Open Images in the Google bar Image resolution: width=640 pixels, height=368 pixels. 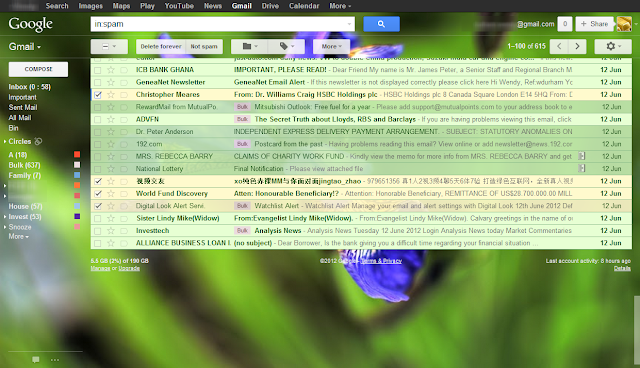[91, 6]
